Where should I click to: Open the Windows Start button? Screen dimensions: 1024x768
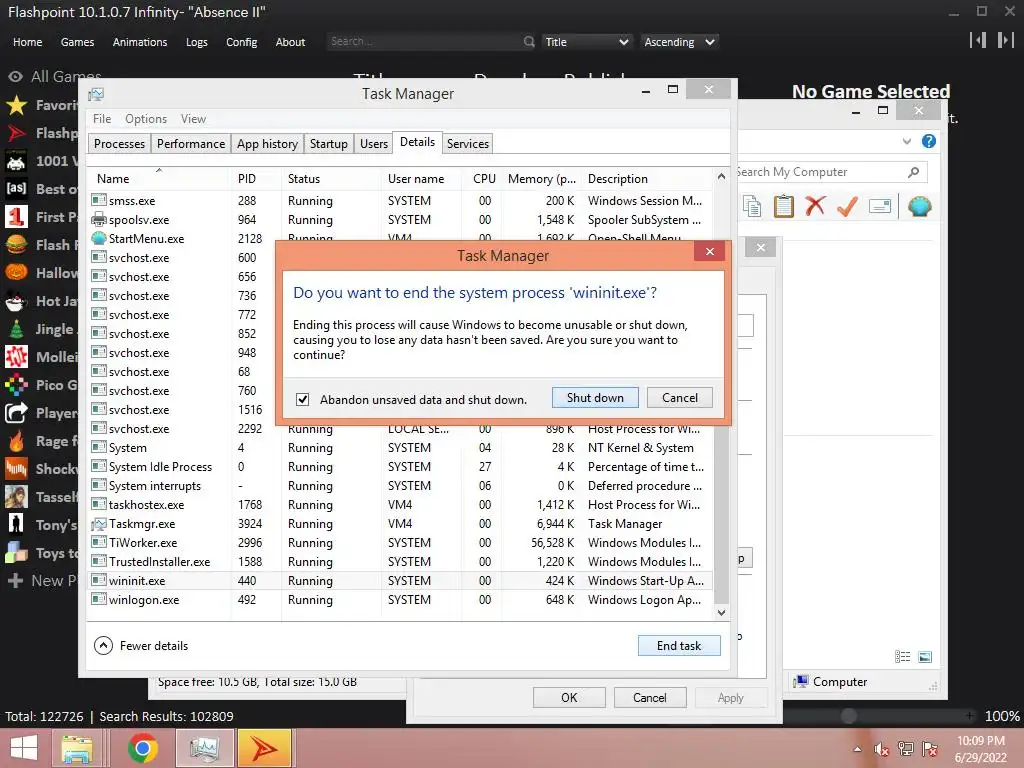click(24, 748)
